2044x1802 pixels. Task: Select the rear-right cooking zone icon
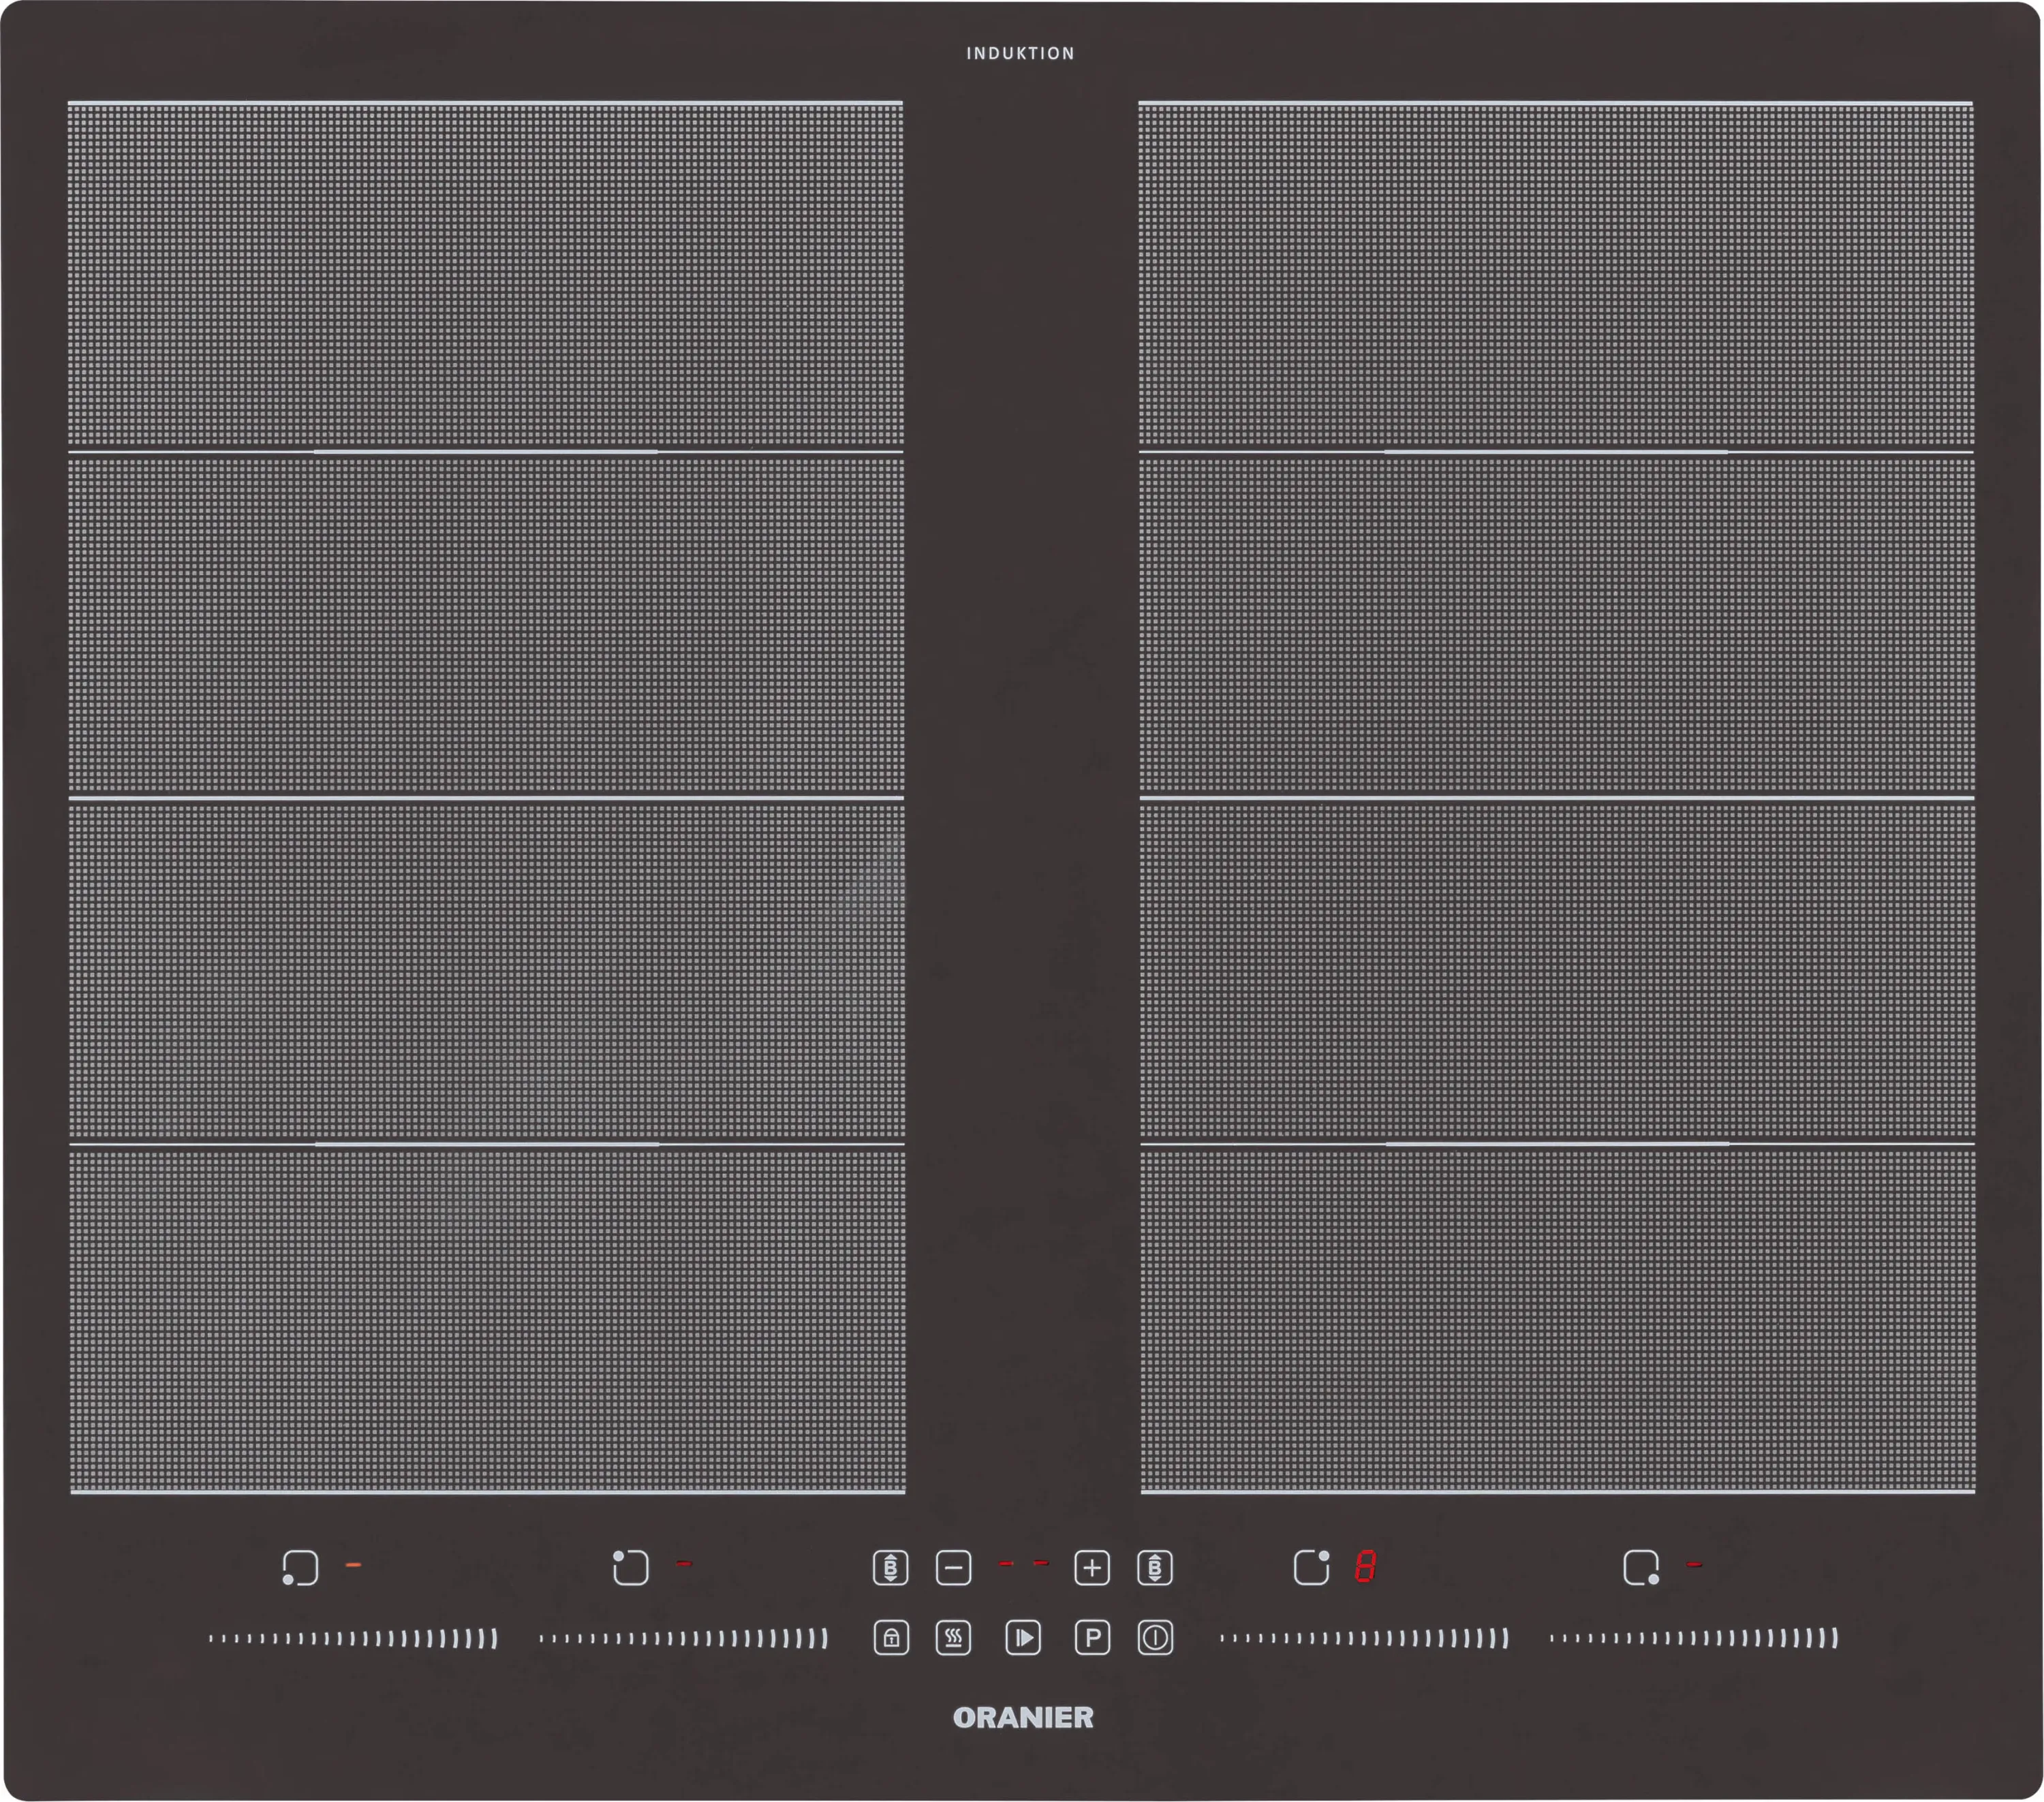click(x=1311, y=1568)
